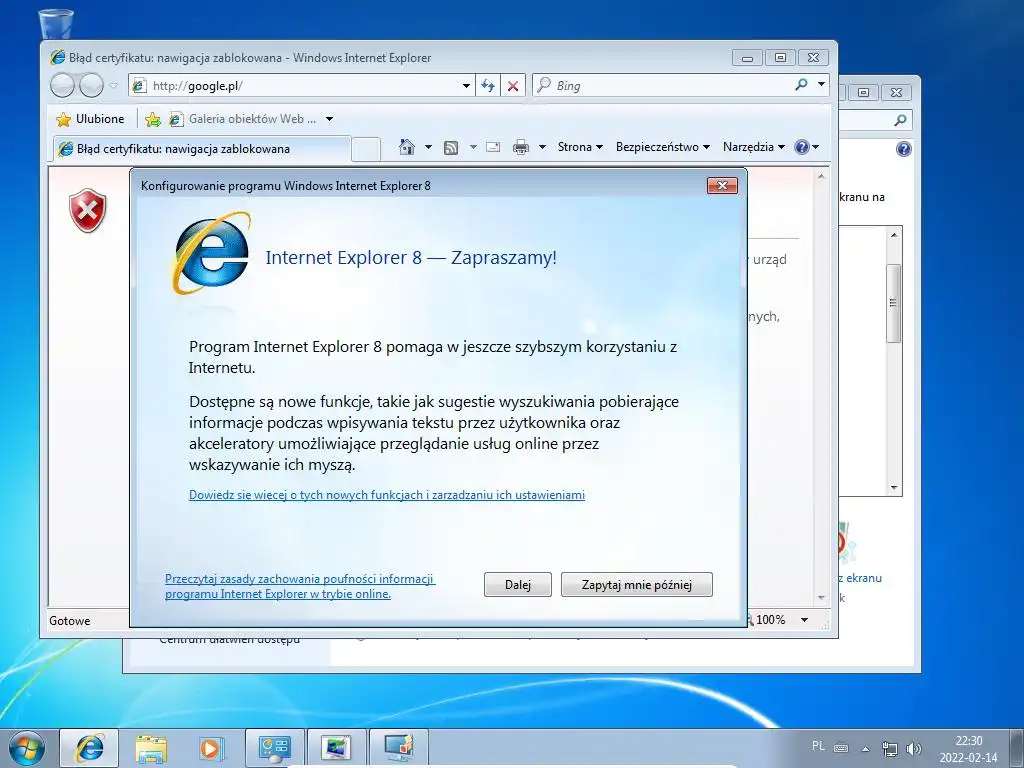This screenshot has width=1024, height=768.
Task: Open feeds dropdown arrow
Action: (x=473, y=147)
